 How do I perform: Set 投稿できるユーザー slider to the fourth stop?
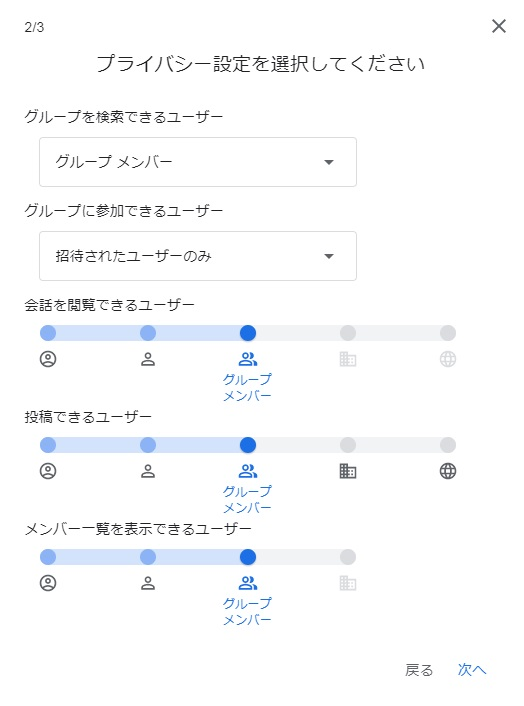[x=348, y=445]
